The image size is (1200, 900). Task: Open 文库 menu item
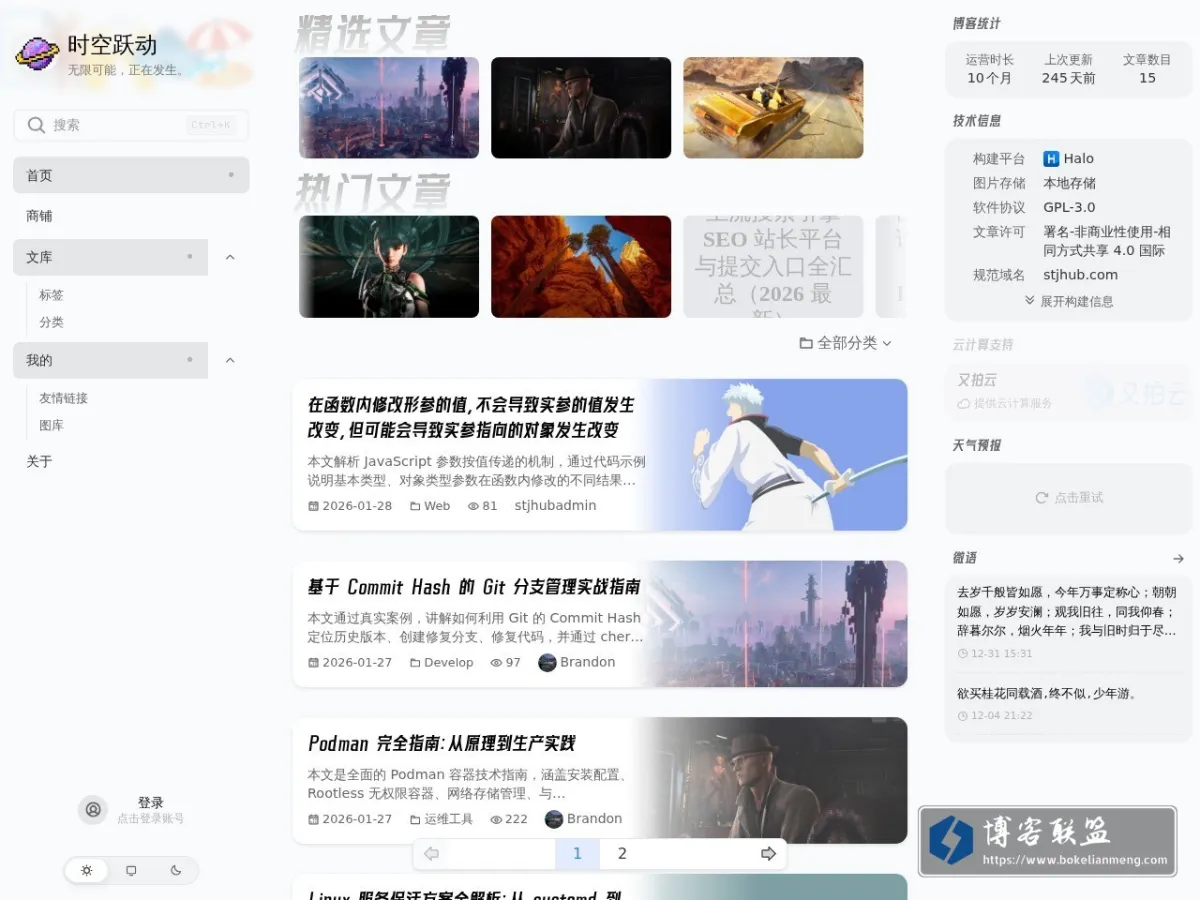point(110,257)
